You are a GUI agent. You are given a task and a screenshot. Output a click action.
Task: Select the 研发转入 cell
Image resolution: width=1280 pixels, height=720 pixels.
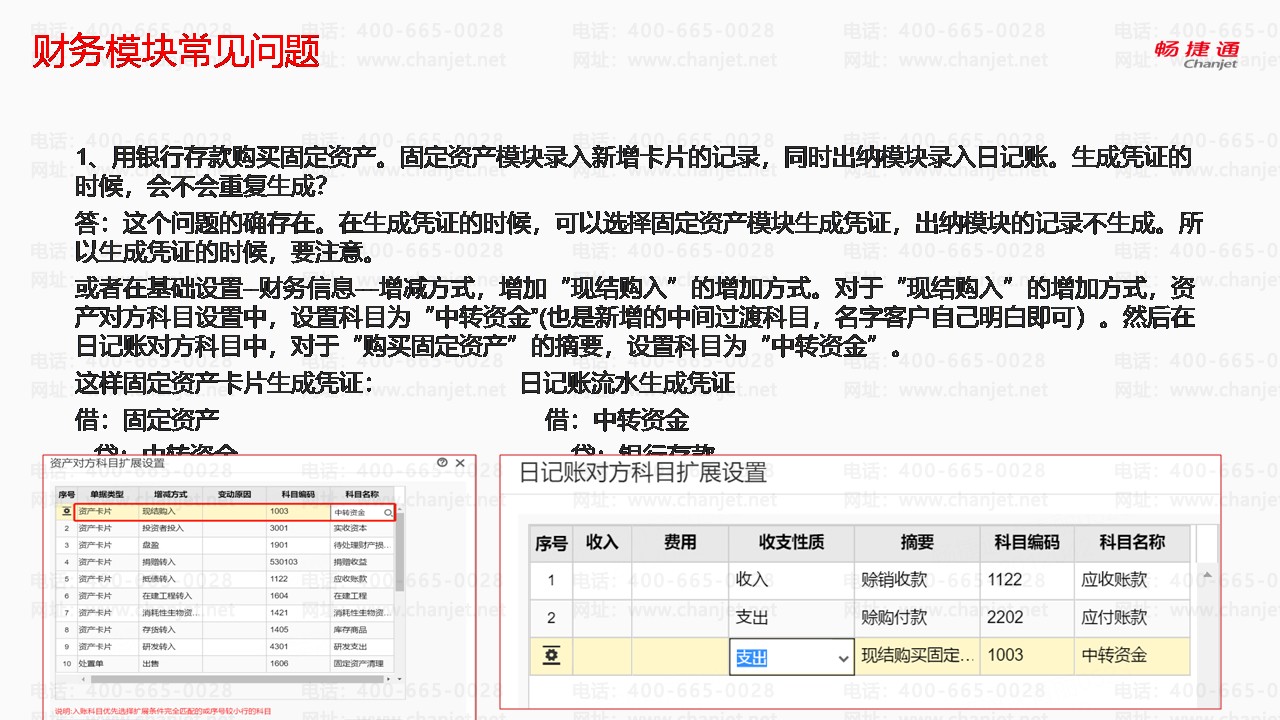click(x=171, y=647)
